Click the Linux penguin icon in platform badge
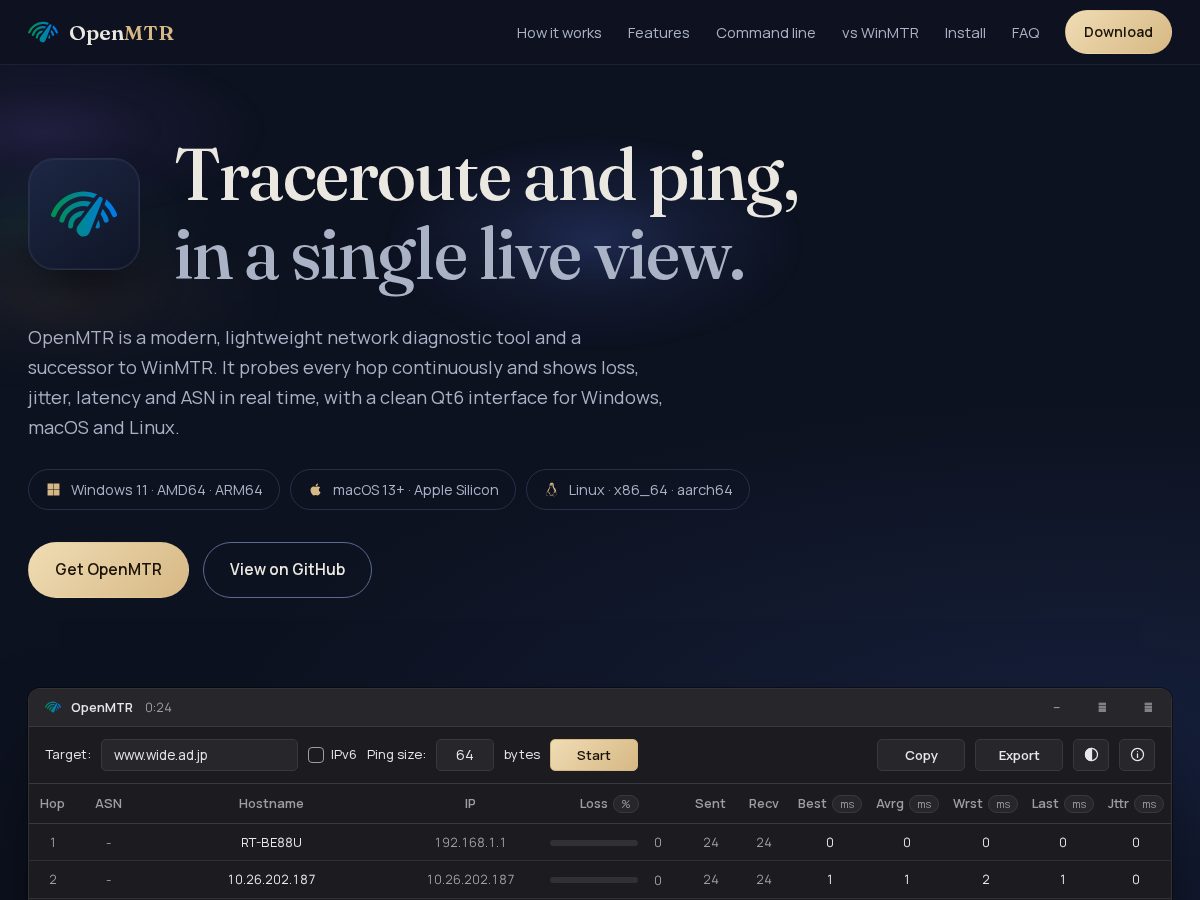Screen dimensions: 1200x900 pos(551,490)
